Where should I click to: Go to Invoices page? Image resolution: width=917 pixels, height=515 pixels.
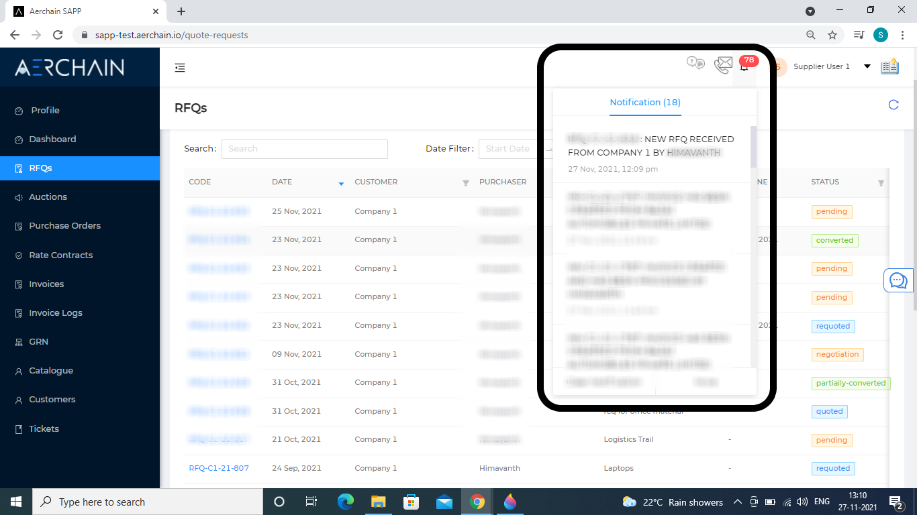point(46,284)
